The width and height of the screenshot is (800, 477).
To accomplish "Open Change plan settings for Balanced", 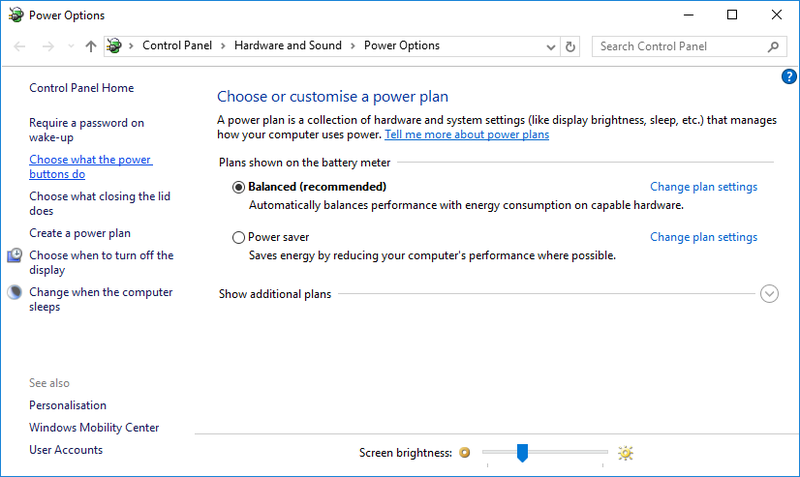I will click(x=703, y=187).
